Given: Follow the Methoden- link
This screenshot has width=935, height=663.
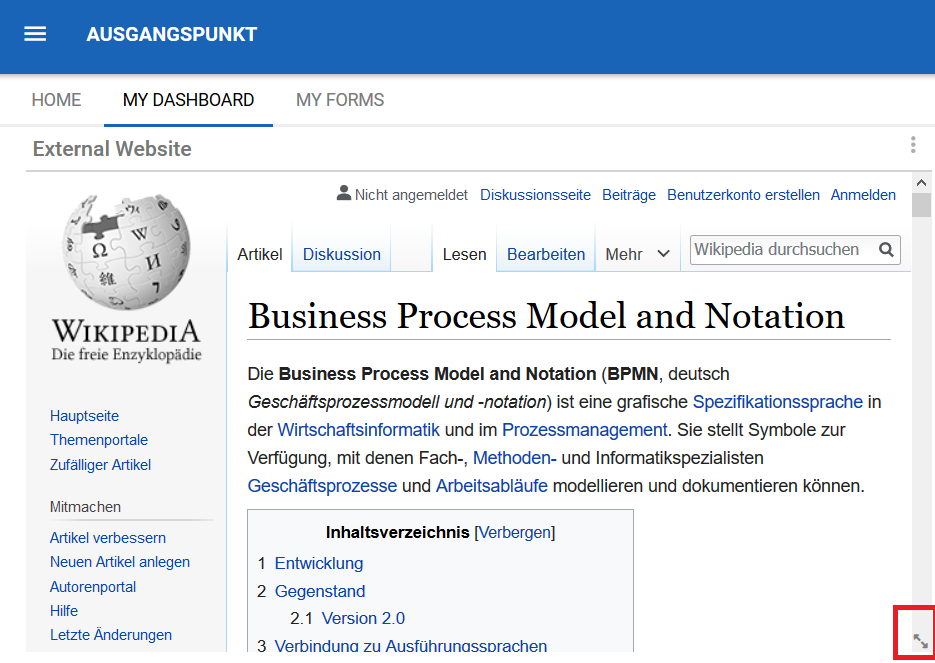Looking at the screenshot, I should (x=515, y=458).
